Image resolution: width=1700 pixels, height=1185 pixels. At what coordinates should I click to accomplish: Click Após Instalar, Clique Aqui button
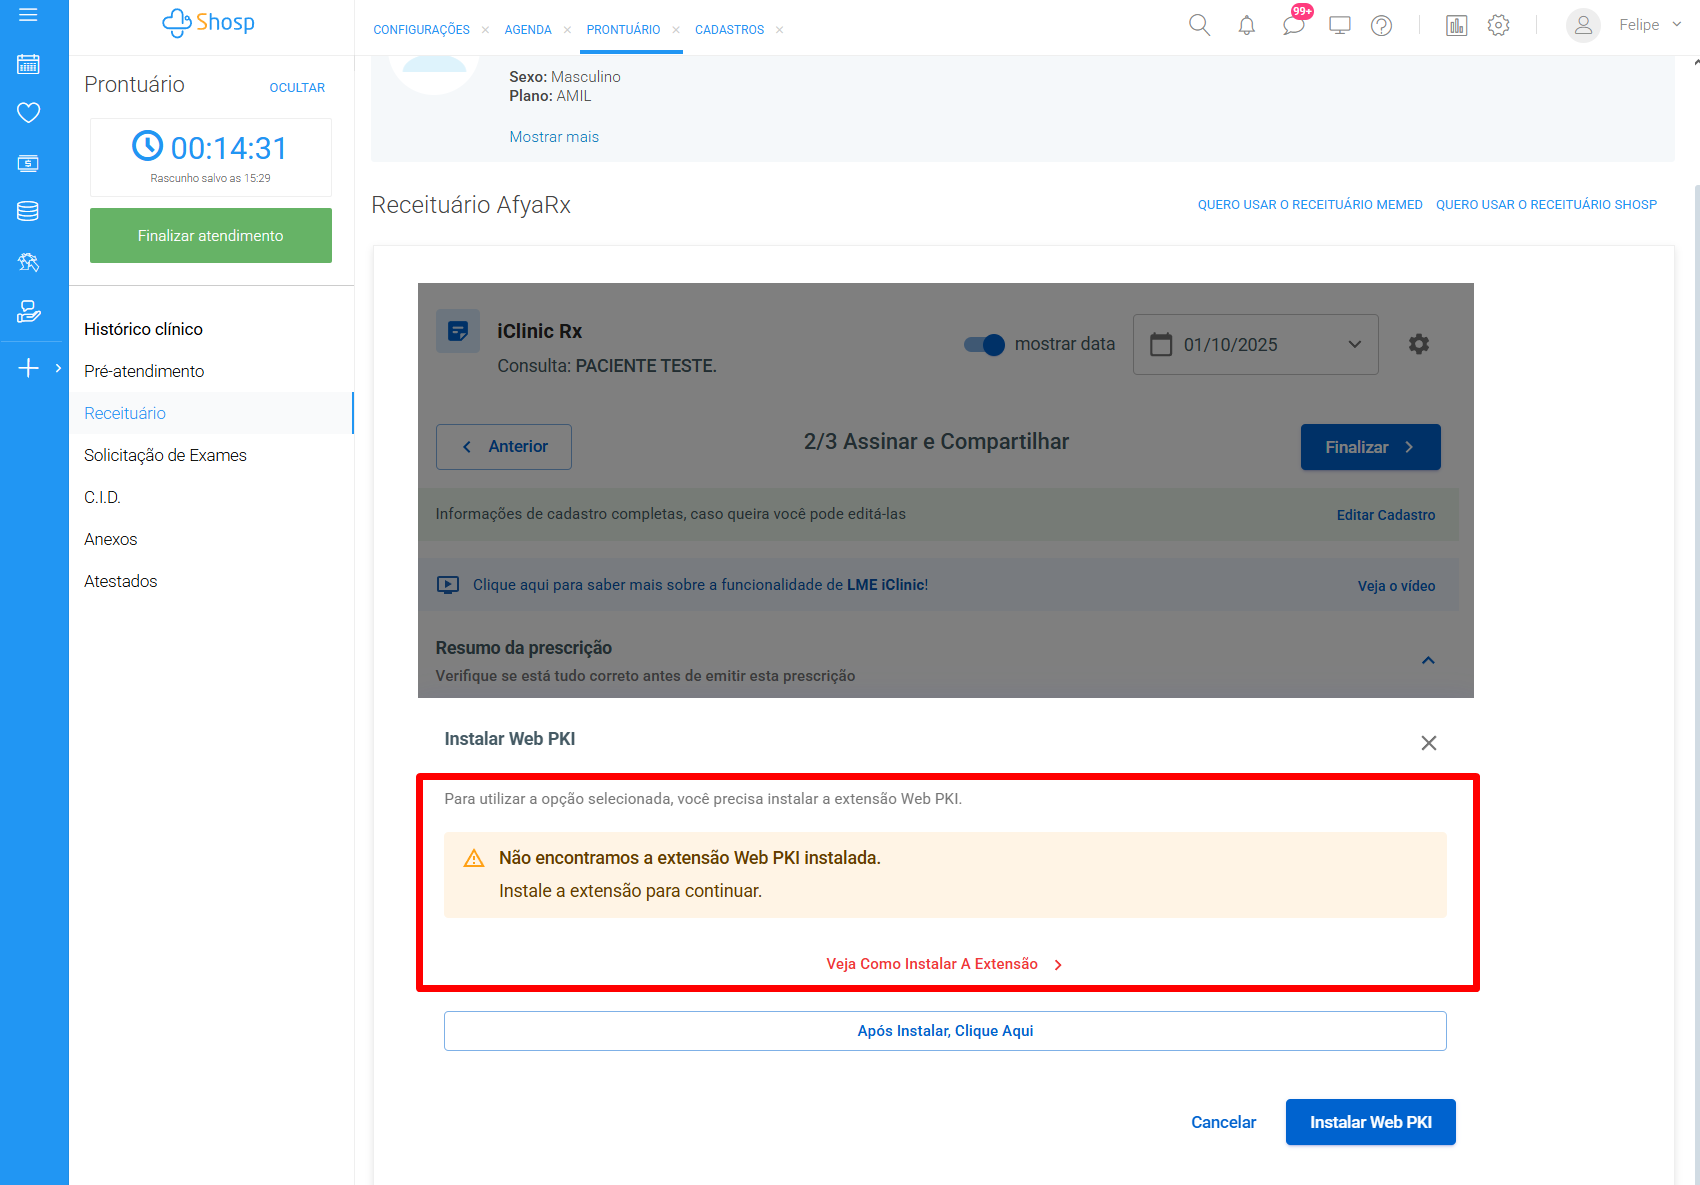click(x=945, y=1031)
